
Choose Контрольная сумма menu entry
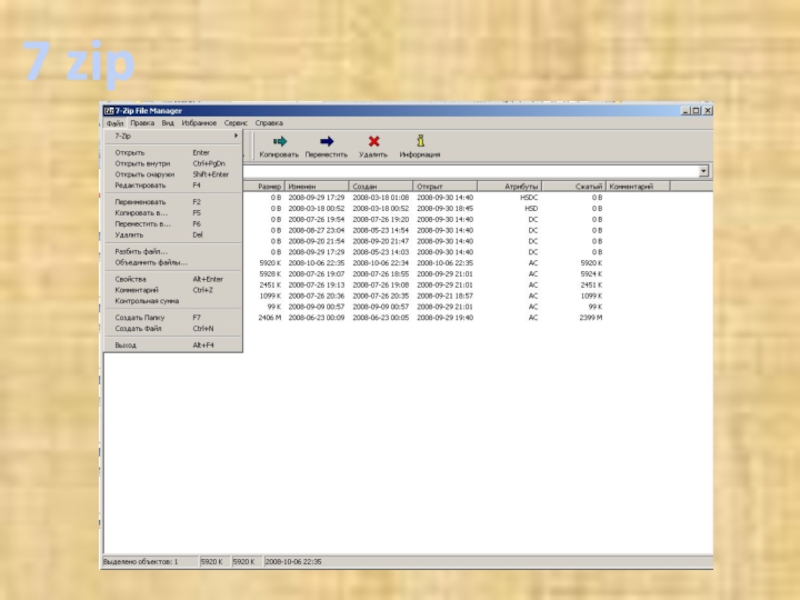(173, 301)
